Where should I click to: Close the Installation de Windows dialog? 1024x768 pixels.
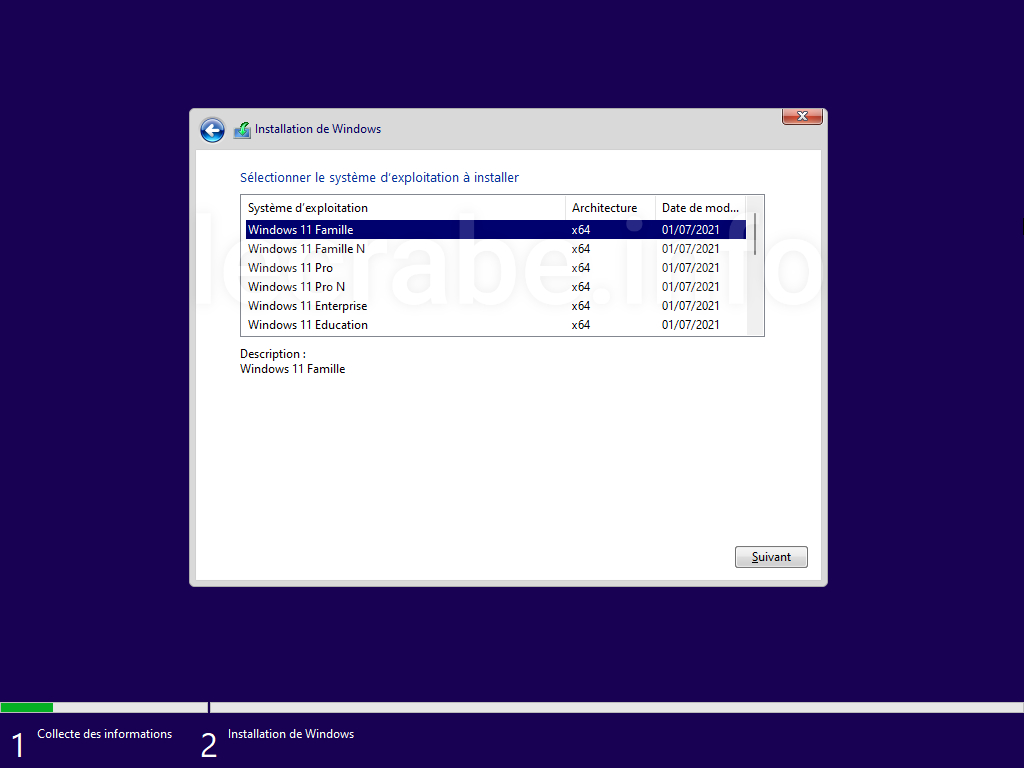click(802, 116)
